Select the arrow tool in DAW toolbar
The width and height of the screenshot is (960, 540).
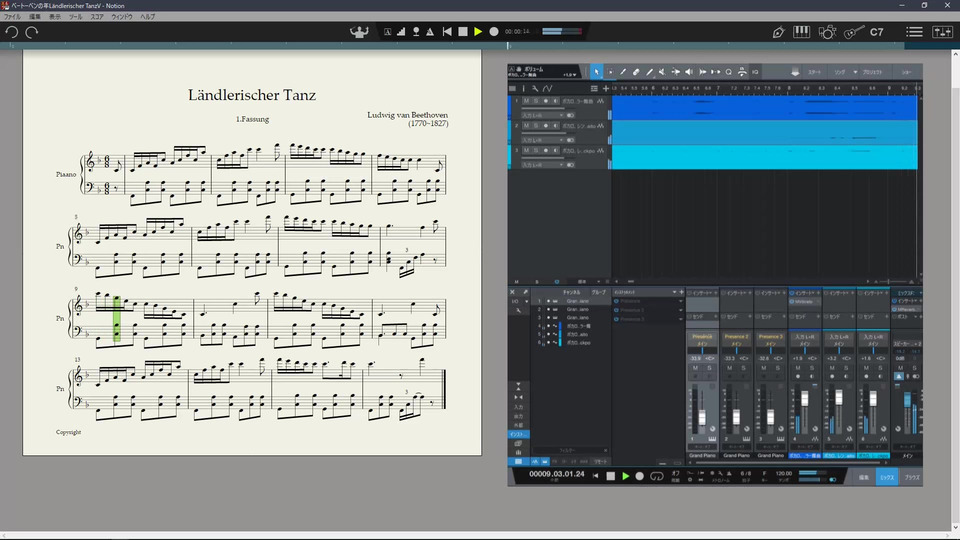pos(596,72)
